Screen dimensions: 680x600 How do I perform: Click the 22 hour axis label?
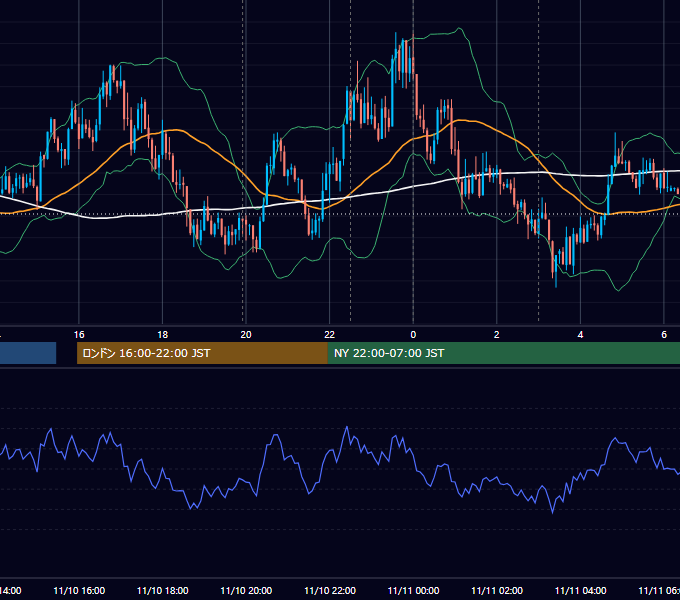tap(330, 335)
